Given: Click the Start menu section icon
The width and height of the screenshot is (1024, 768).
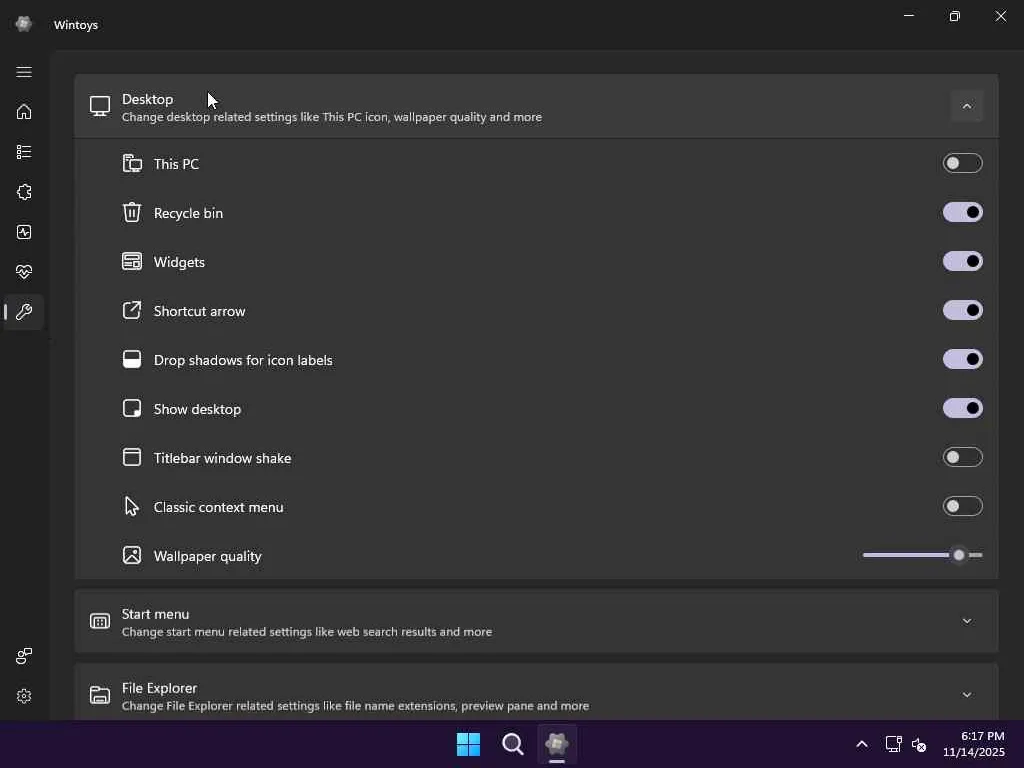Looking at the screenshot, I should tap(100, 621).
